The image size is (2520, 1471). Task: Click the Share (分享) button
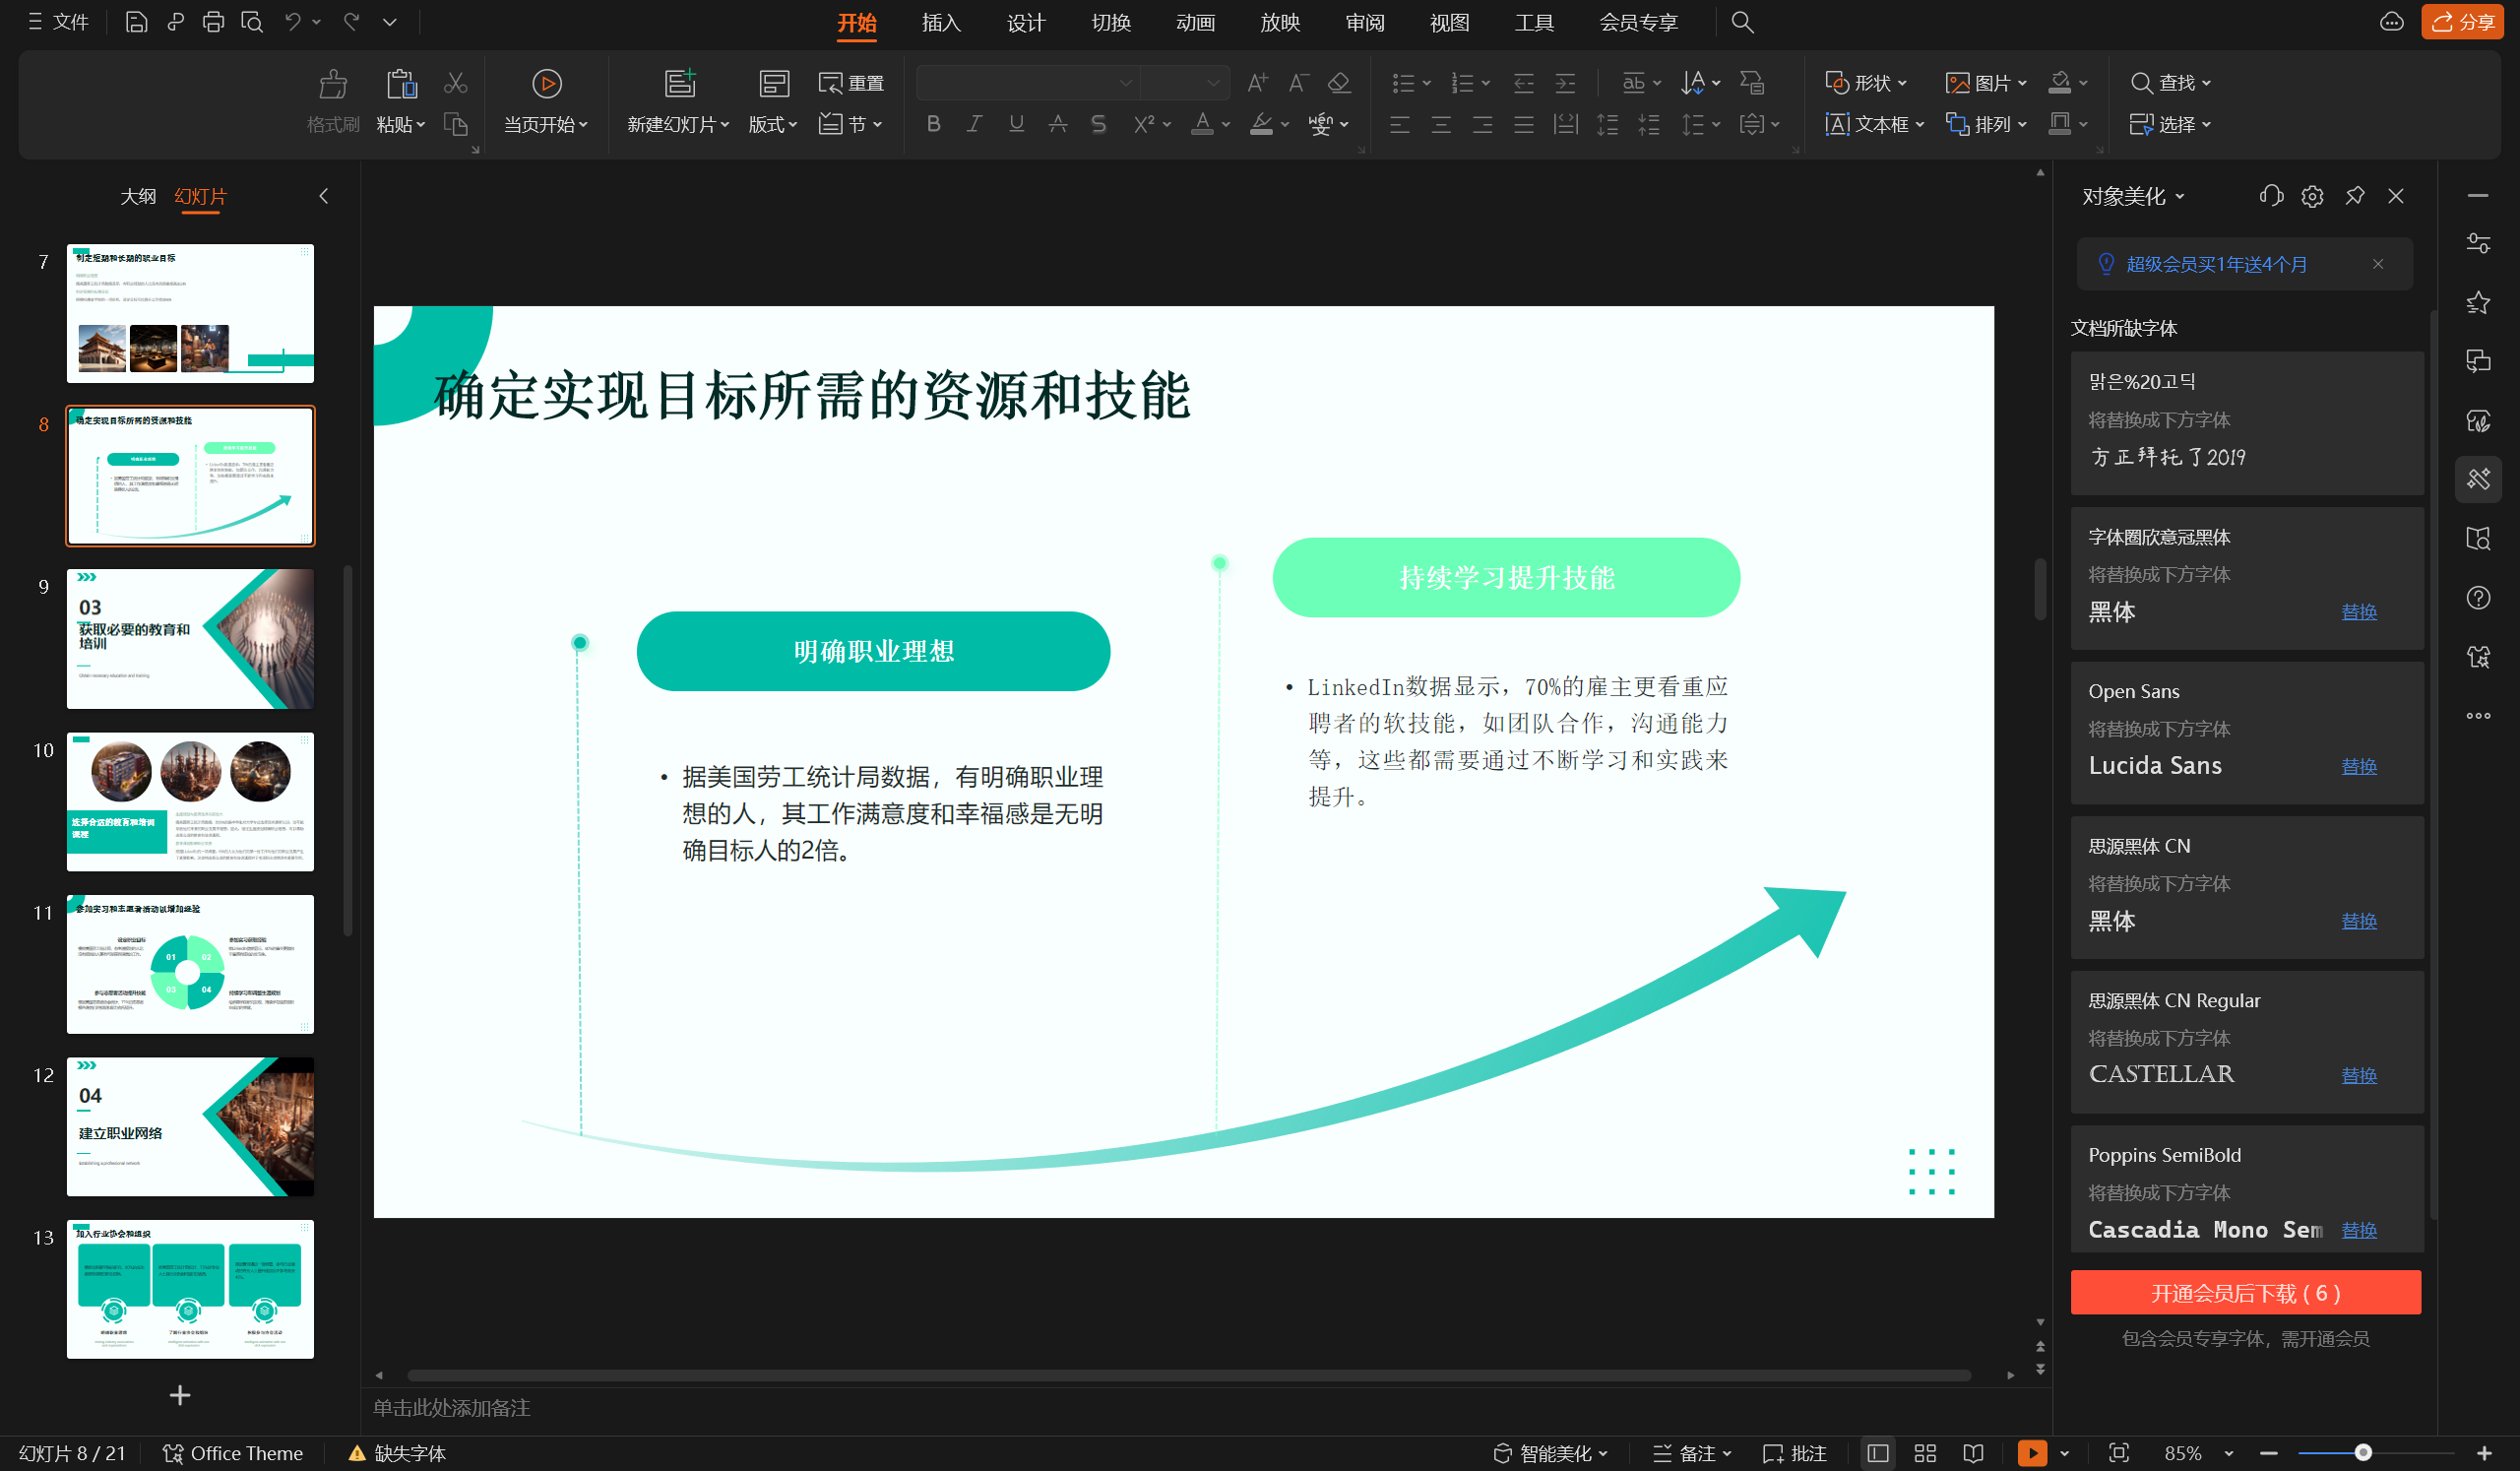[2462, 22]
